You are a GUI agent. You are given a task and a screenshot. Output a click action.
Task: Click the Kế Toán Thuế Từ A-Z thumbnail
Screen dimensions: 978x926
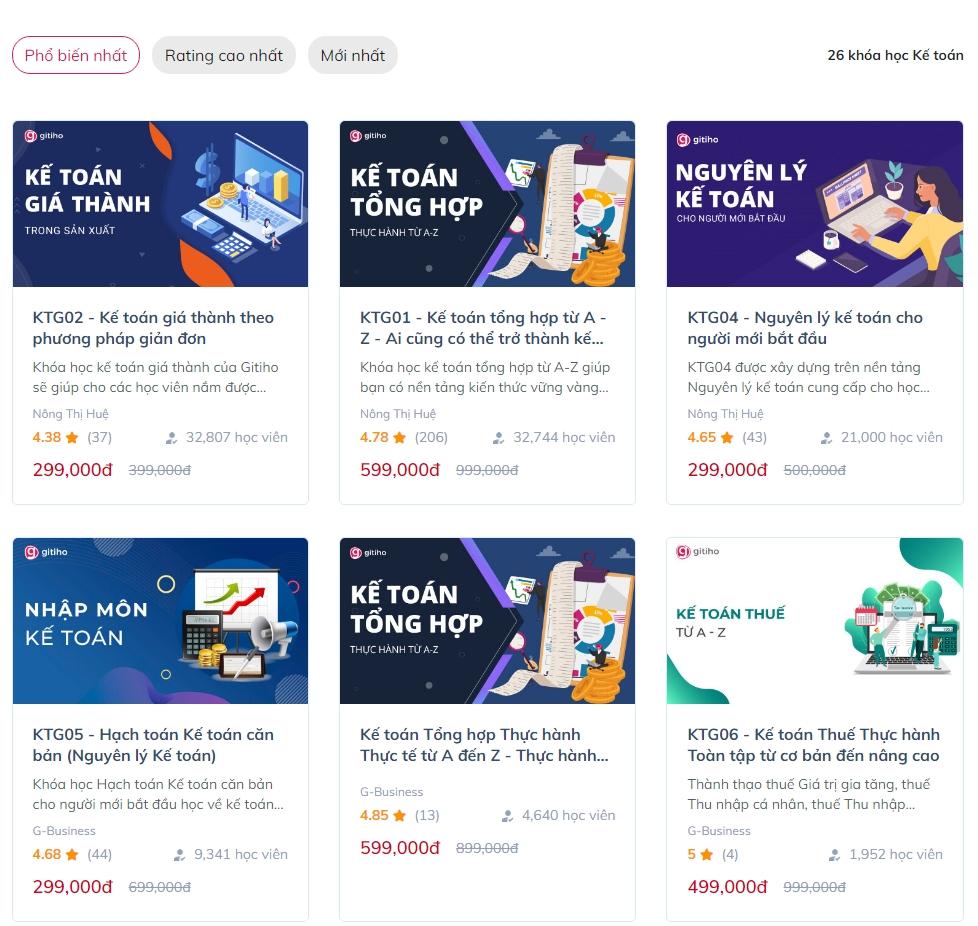point(815,621)
